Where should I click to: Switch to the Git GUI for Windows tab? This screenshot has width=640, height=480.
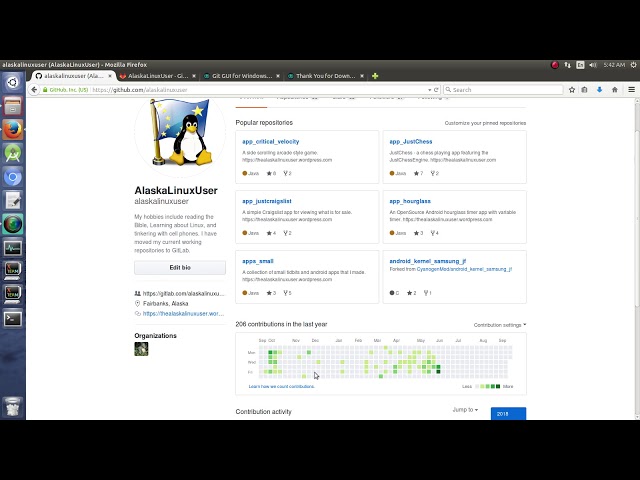pos(242,76)
